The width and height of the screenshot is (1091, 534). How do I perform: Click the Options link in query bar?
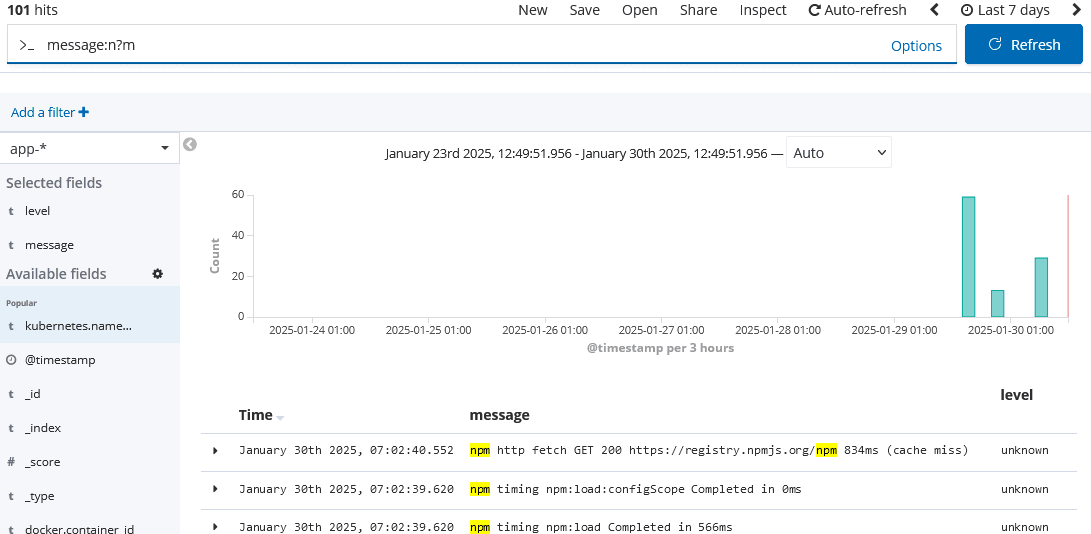(x=916, y=46)
